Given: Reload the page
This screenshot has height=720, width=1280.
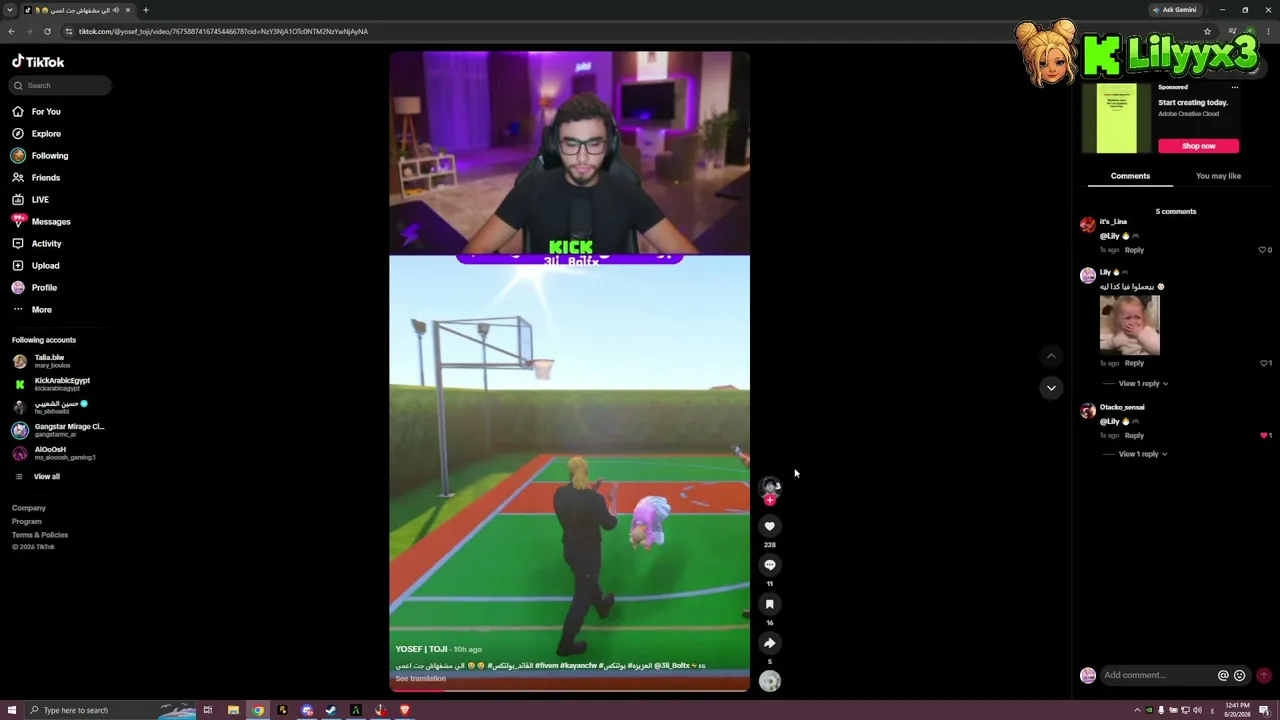Looking at the screenshot, I should coord(47,31).
